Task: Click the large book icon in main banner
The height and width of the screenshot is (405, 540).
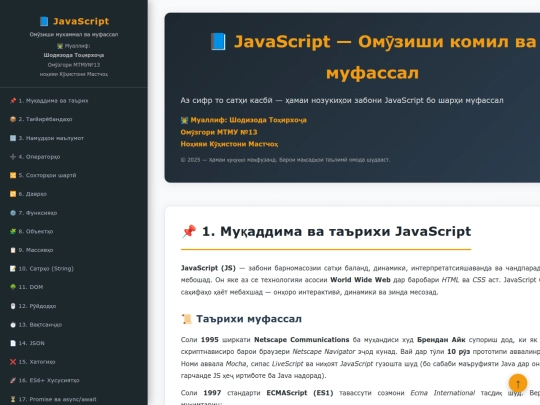Action: [218, 42]
